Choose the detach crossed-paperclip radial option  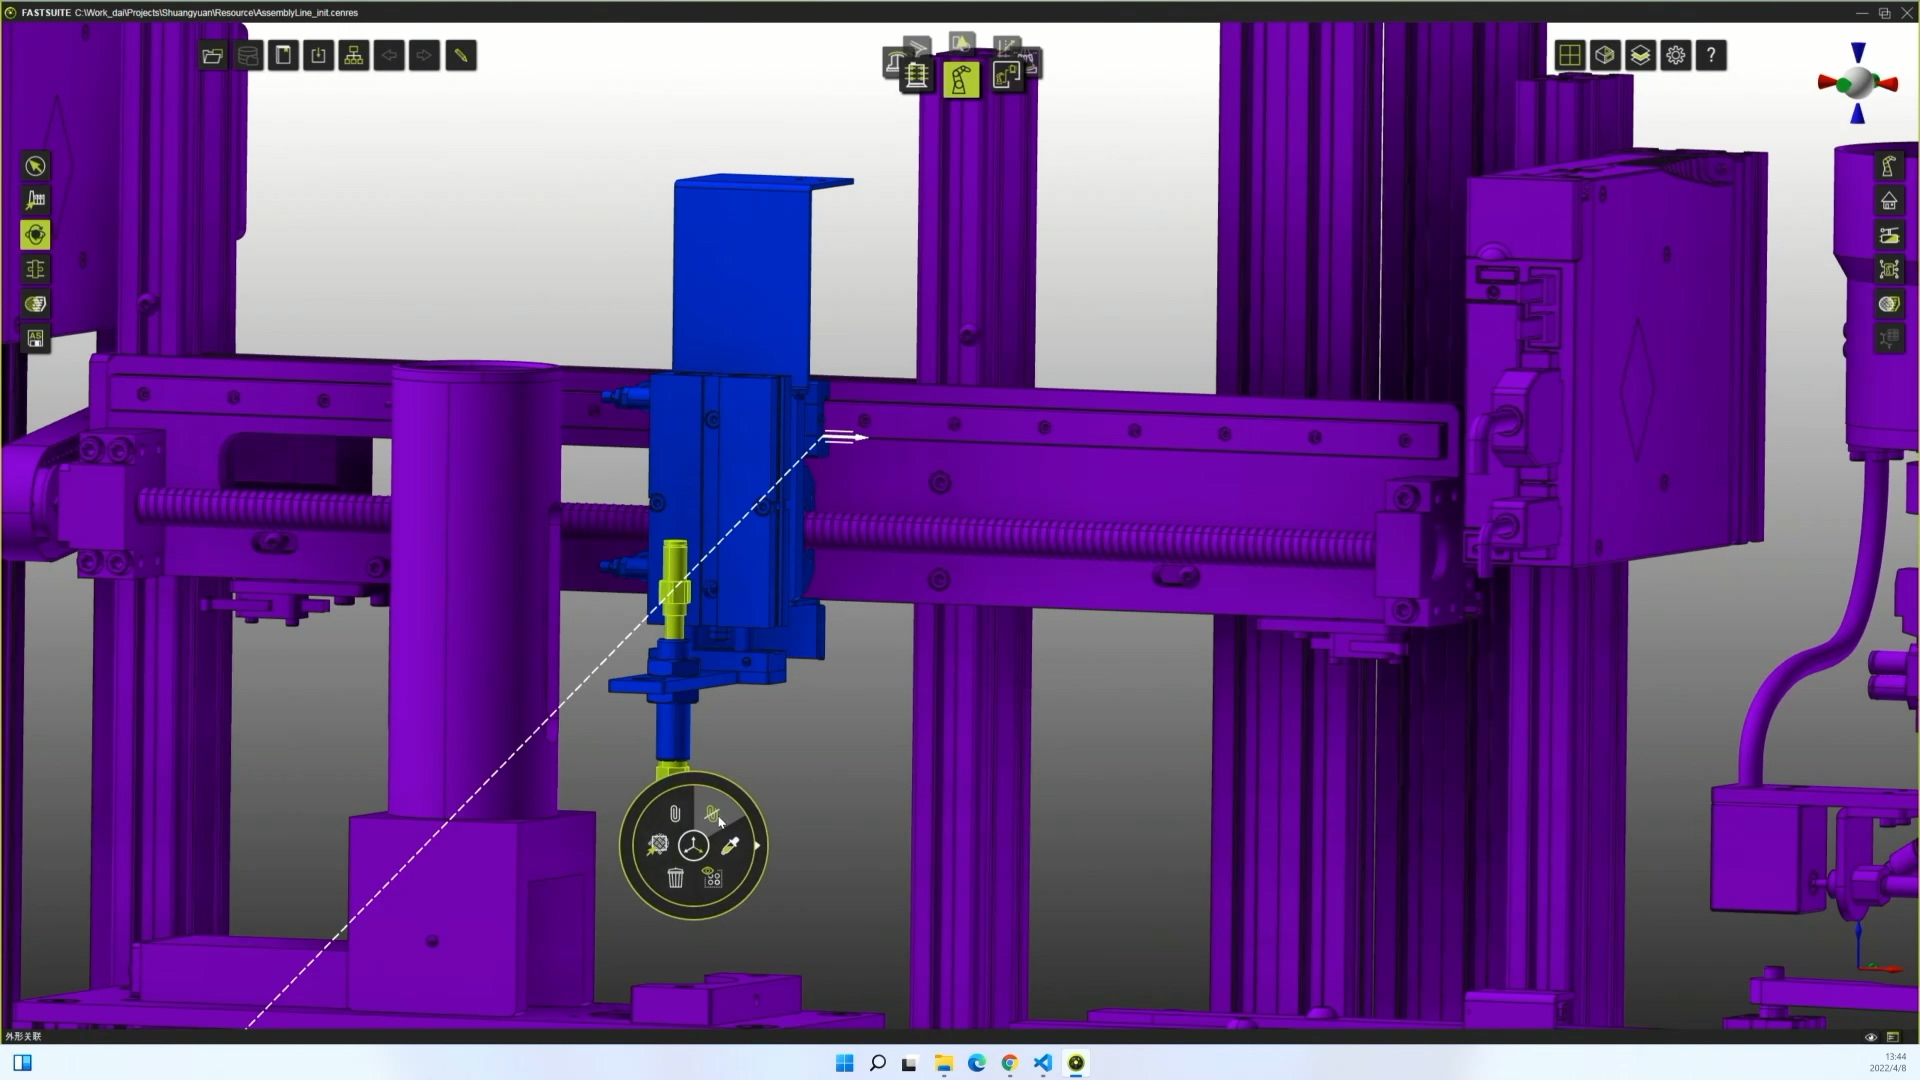[711, 814]
